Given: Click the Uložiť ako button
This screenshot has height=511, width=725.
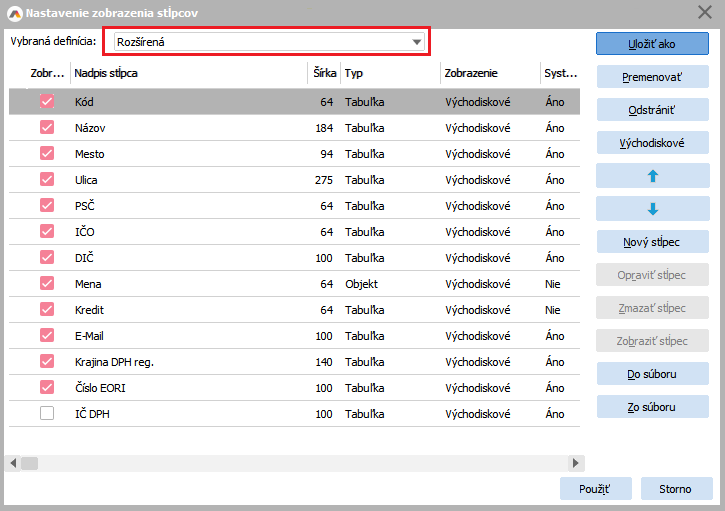Looking at the screenshot, I should pyautogui.click(x=652, y=43).
